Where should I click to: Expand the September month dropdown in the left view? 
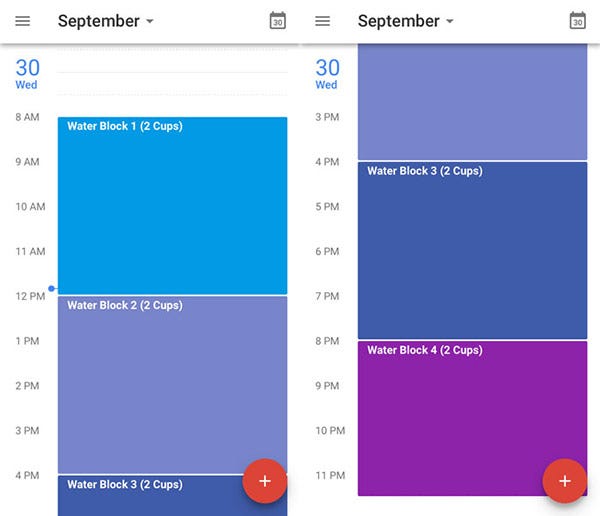click(x=106, y=21)
